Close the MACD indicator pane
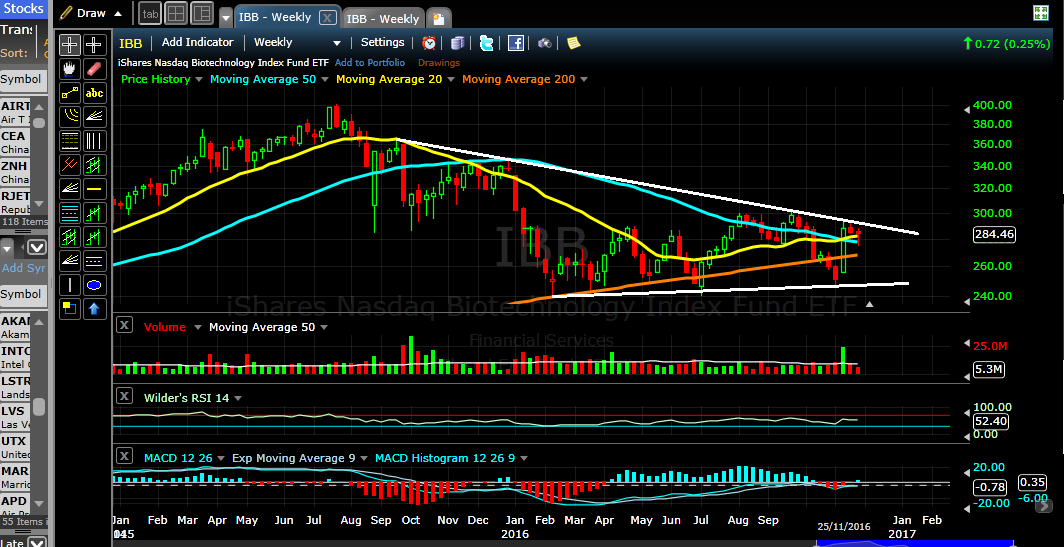Viewport: 1064px width, 547px height. (124, 455)
